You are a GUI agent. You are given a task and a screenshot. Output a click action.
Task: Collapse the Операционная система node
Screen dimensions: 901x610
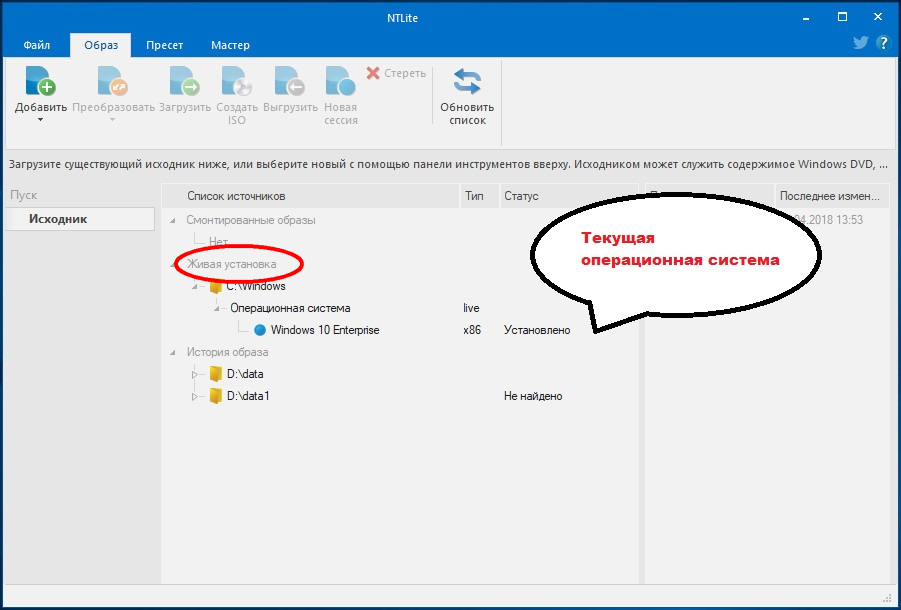(217, 308)
